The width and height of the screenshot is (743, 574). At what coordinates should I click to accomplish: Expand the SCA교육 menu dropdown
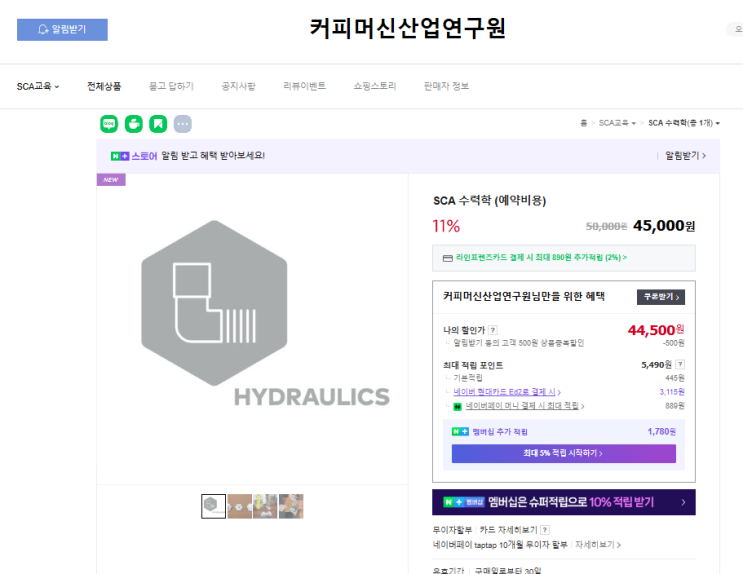pyautogui.click(x=38, y=86)
